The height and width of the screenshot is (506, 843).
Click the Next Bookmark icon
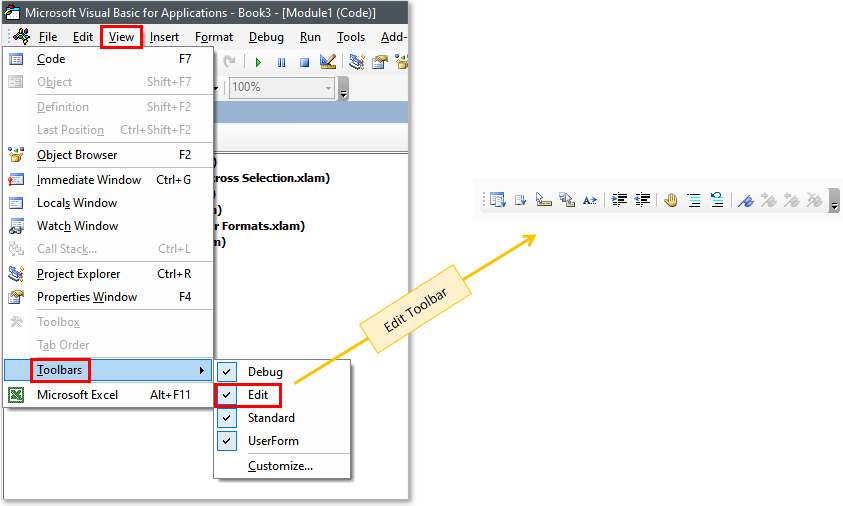tap(769, 200)
